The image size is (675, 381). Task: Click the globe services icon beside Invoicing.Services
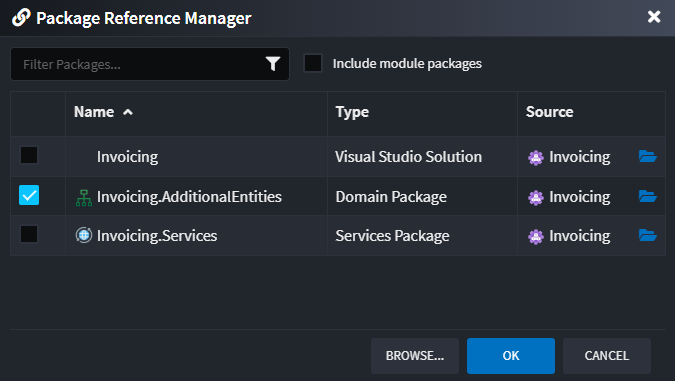[84, 235]
